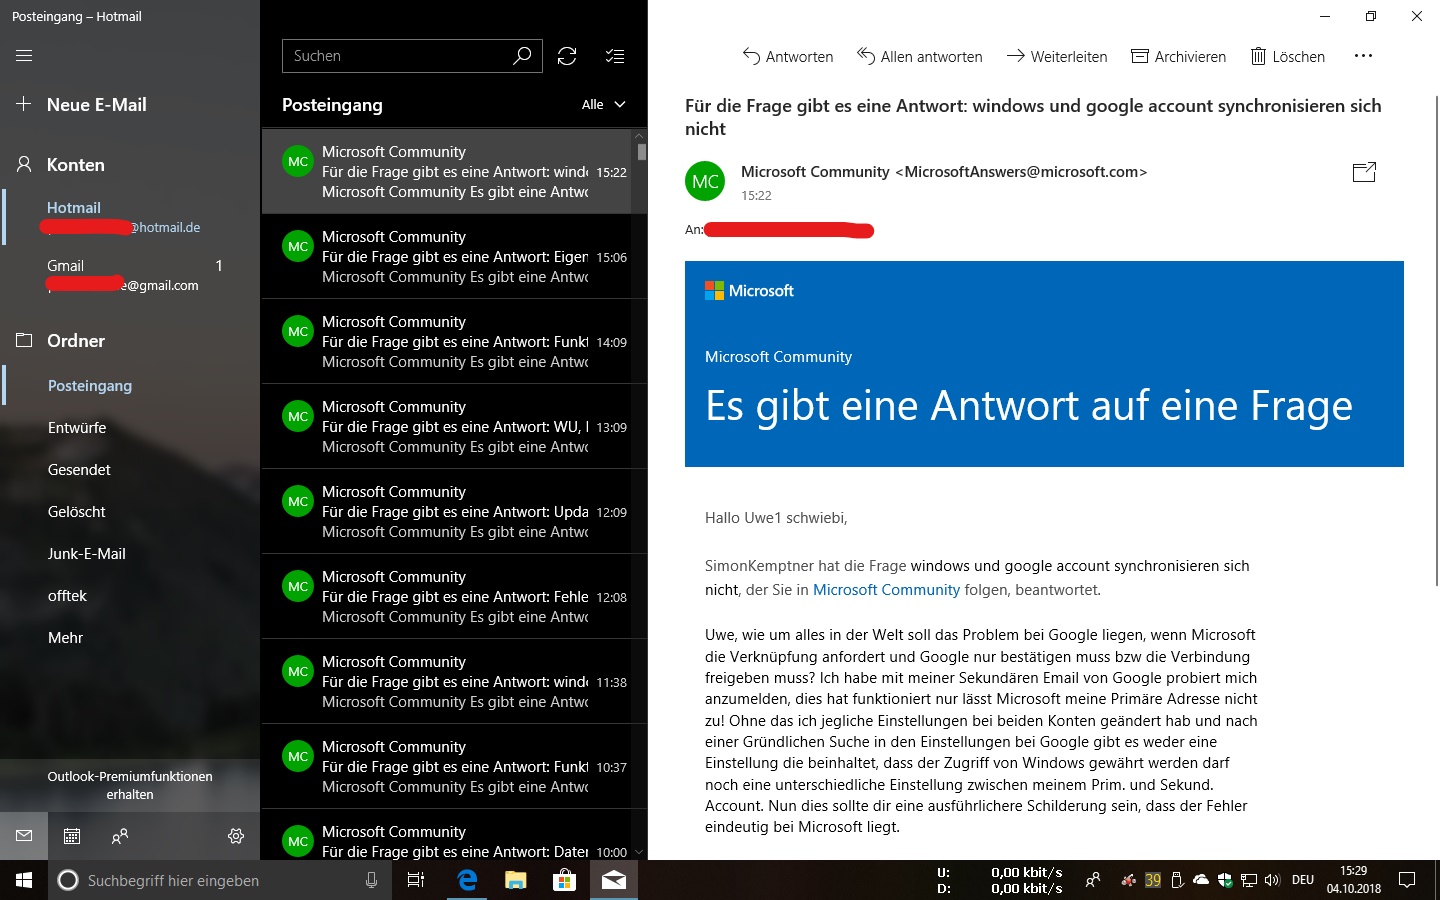
Task: Switch to Calendar app icon
Action: [72, 836]
